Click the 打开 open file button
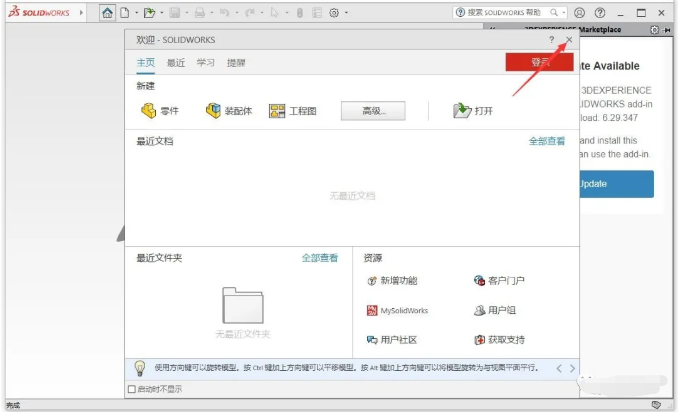 click(473, 110)
